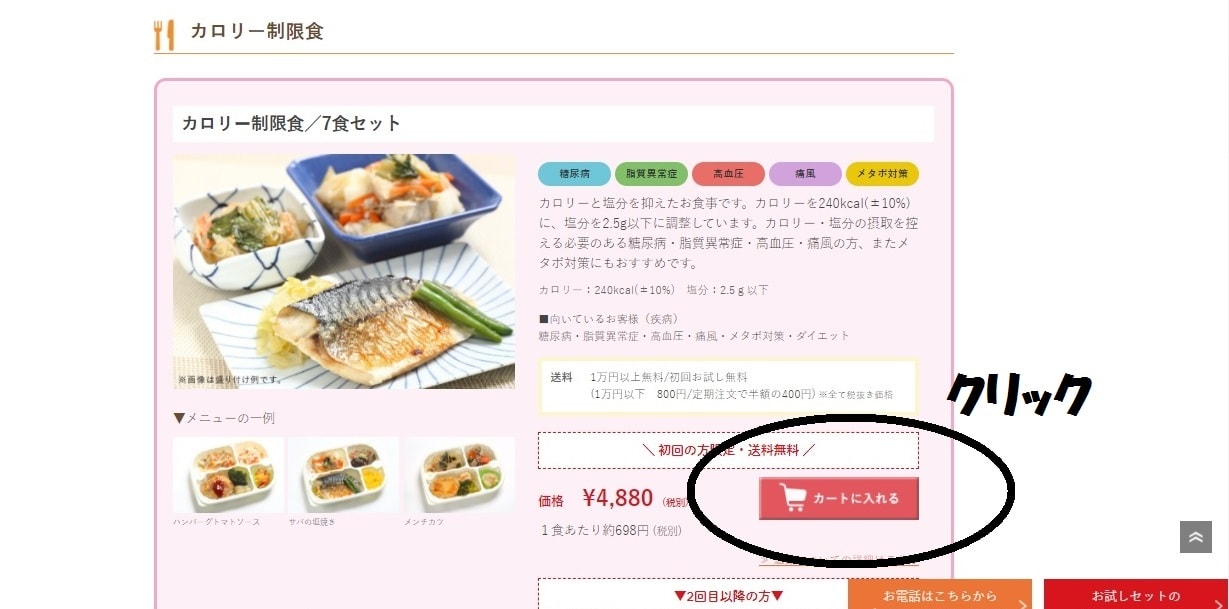
Task: Click the fork and knife icon beside カロリー制限食
Action: [x=164, y=34]
